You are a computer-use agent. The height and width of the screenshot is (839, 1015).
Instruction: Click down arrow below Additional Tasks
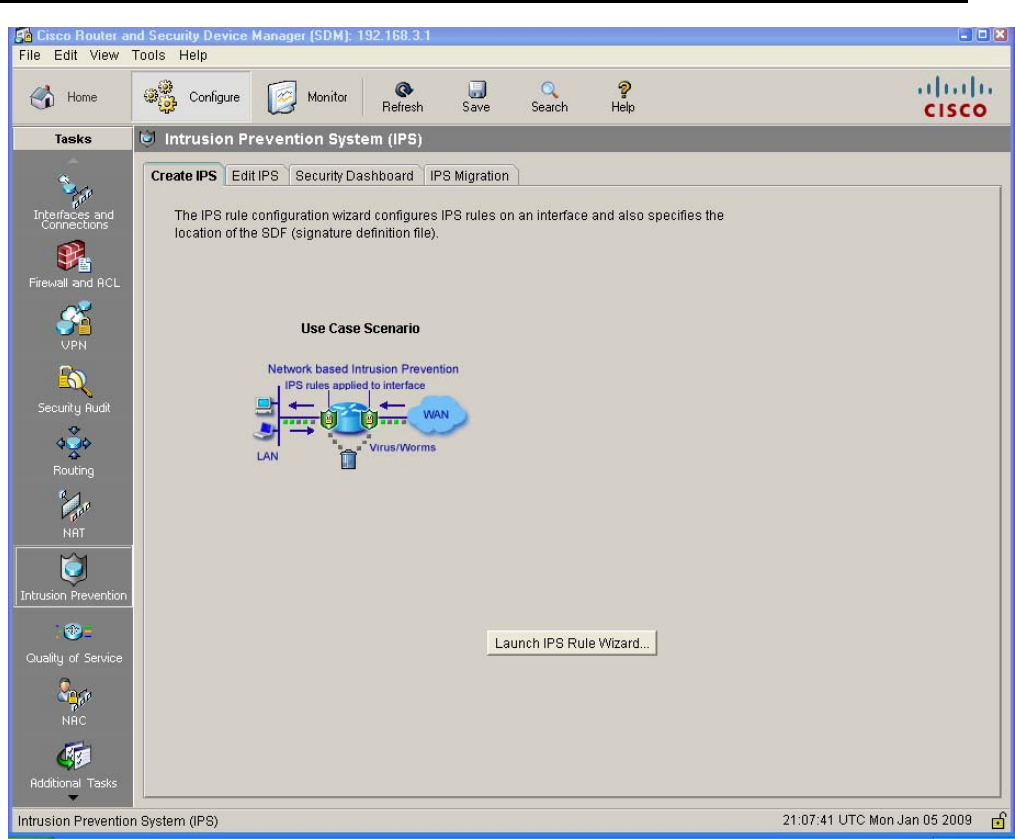(x=73, y=798)
